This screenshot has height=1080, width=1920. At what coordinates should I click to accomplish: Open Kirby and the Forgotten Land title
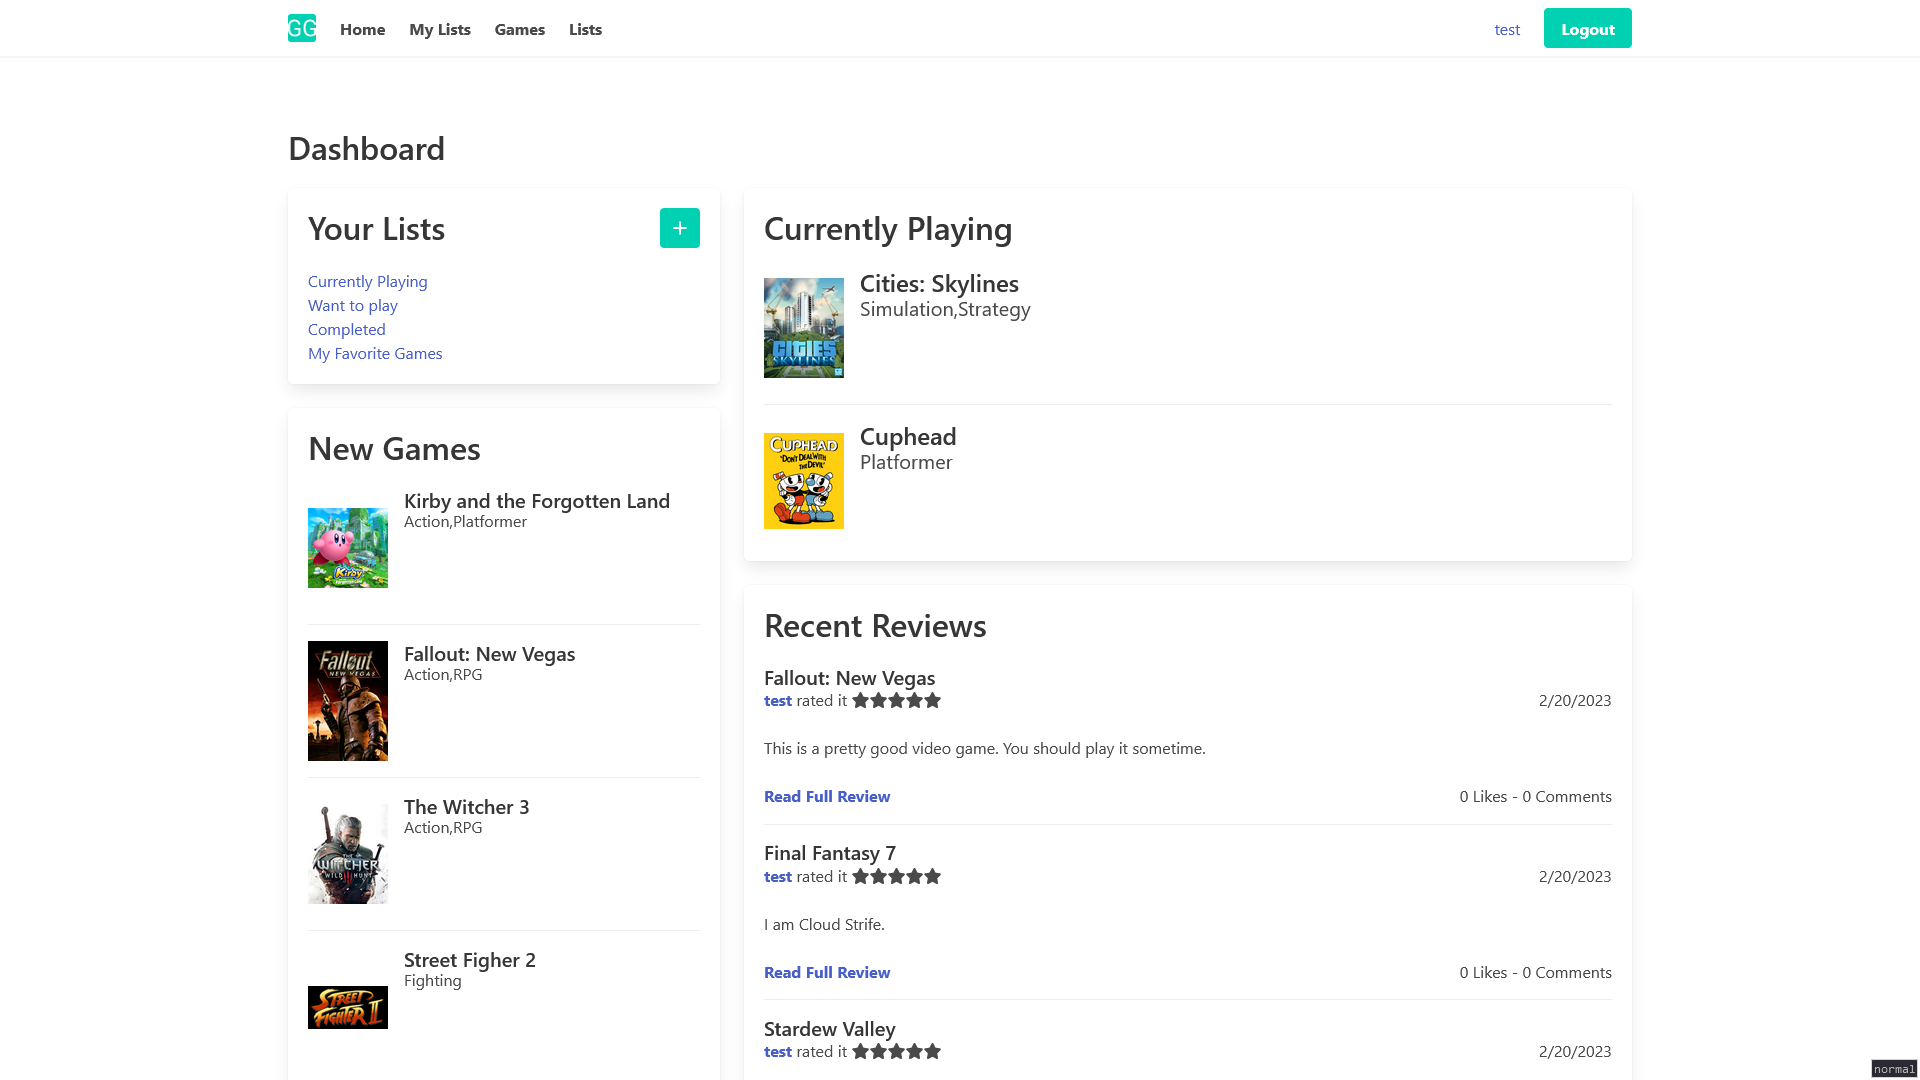[537, 501]
